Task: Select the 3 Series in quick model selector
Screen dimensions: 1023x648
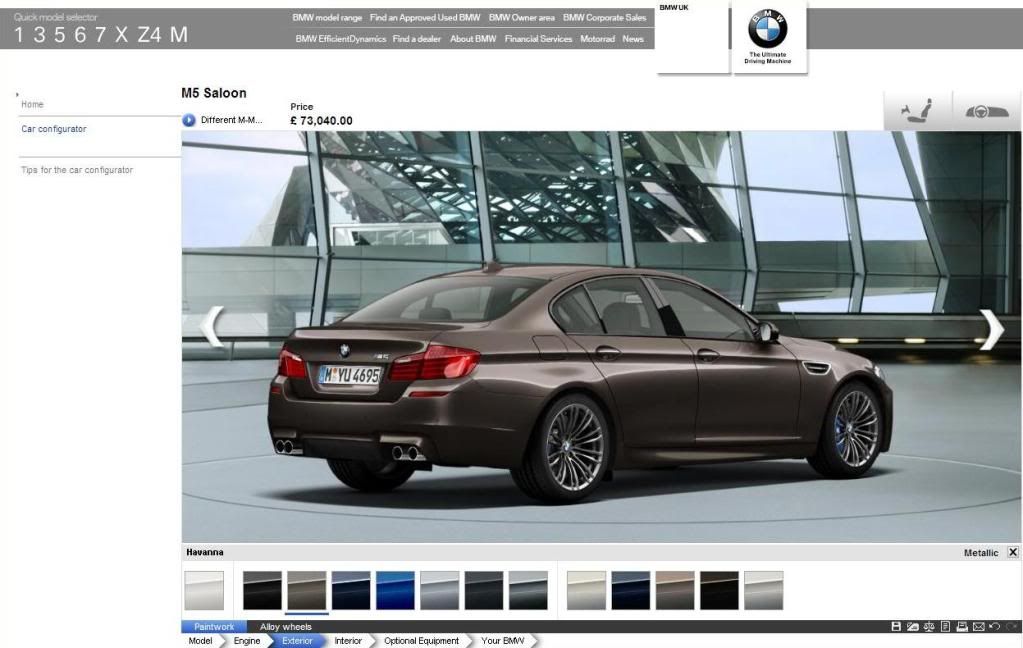Action: [x=39, y=35]
